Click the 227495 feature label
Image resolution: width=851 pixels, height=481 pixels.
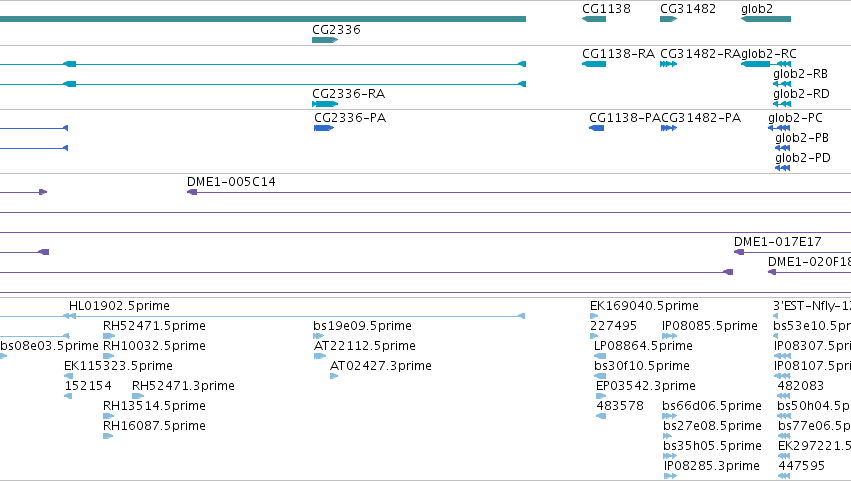pos(613,326)
